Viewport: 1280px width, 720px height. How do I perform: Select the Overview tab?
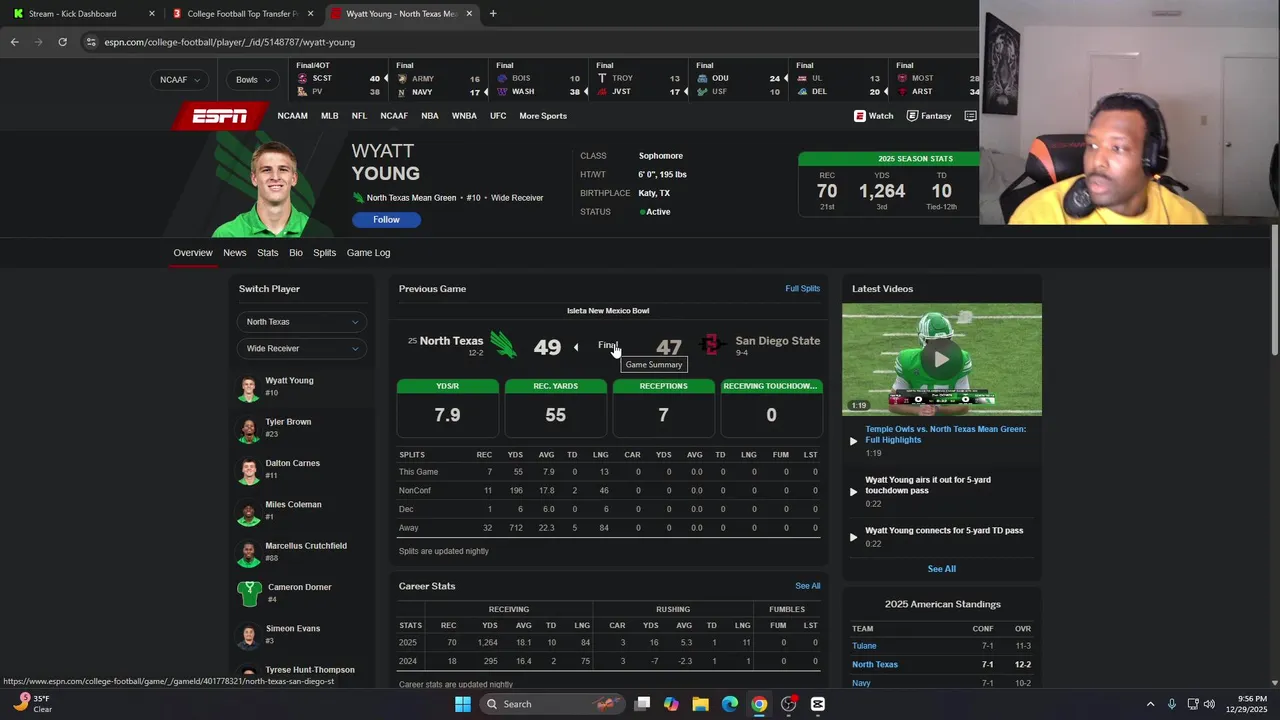pyautogui.click(x=193, y=253)
